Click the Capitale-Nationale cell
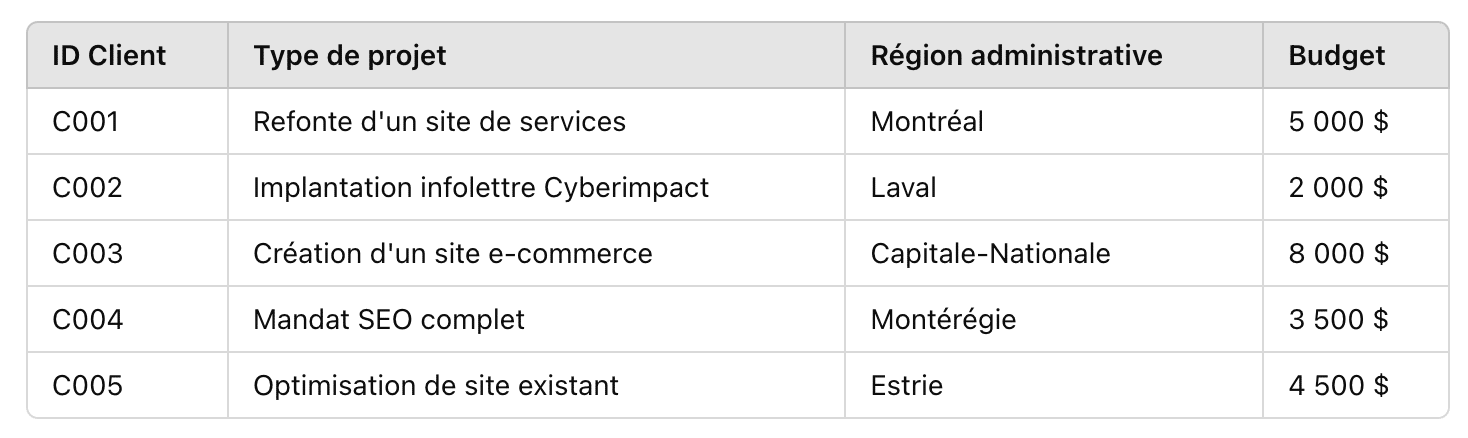The width and height of the screenshot is (1468, 438). pos(1054,253)
